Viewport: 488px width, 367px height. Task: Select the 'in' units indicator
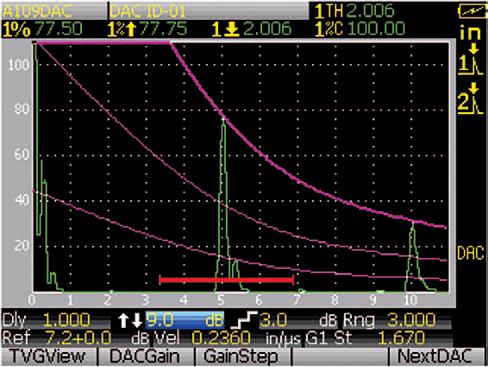click(x=470, y=33)
